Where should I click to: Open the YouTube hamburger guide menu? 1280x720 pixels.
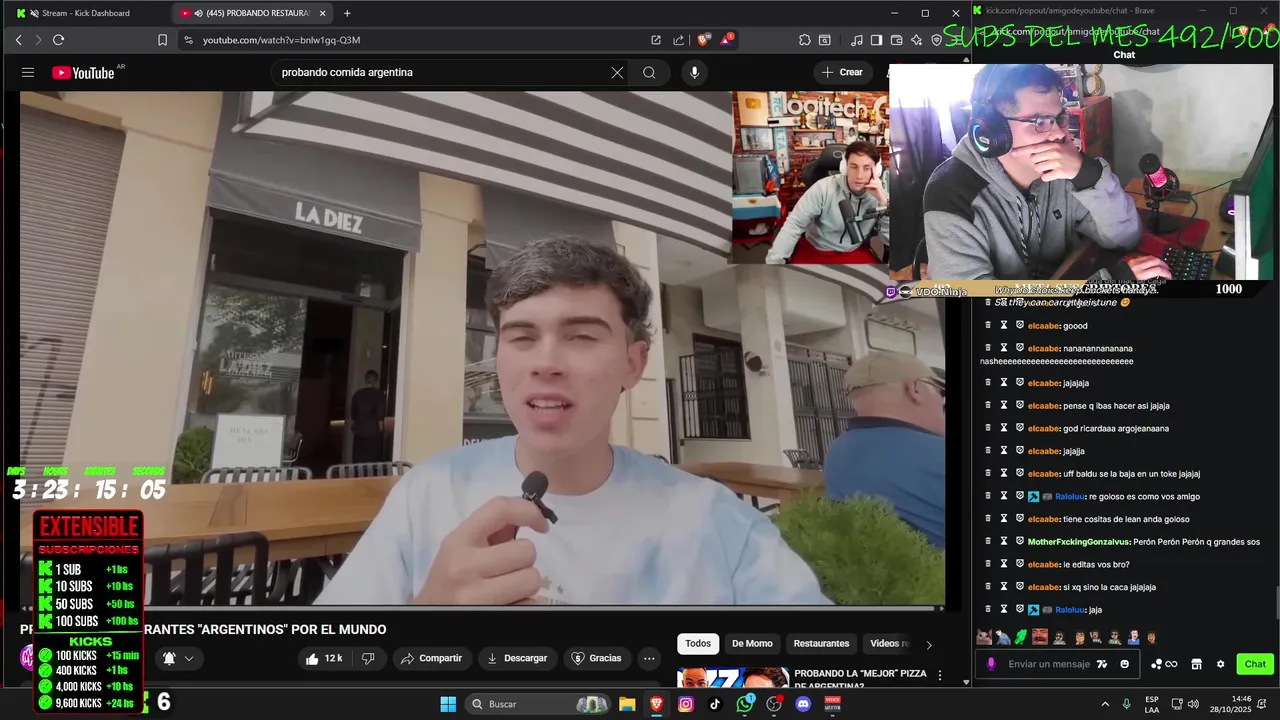[28, 72]
